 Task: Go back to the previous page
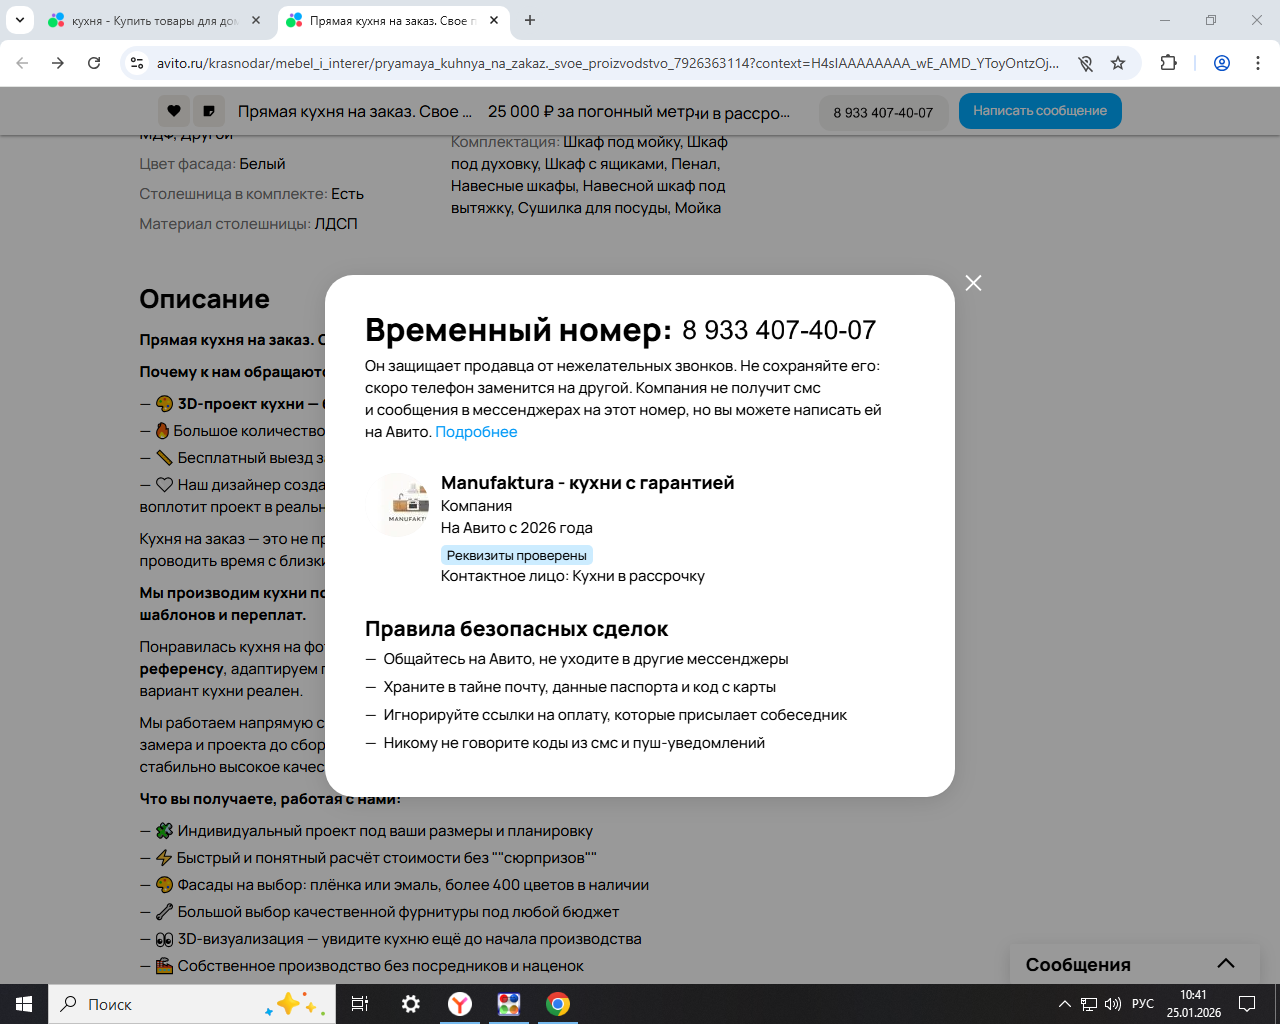[x=22, y=63]
